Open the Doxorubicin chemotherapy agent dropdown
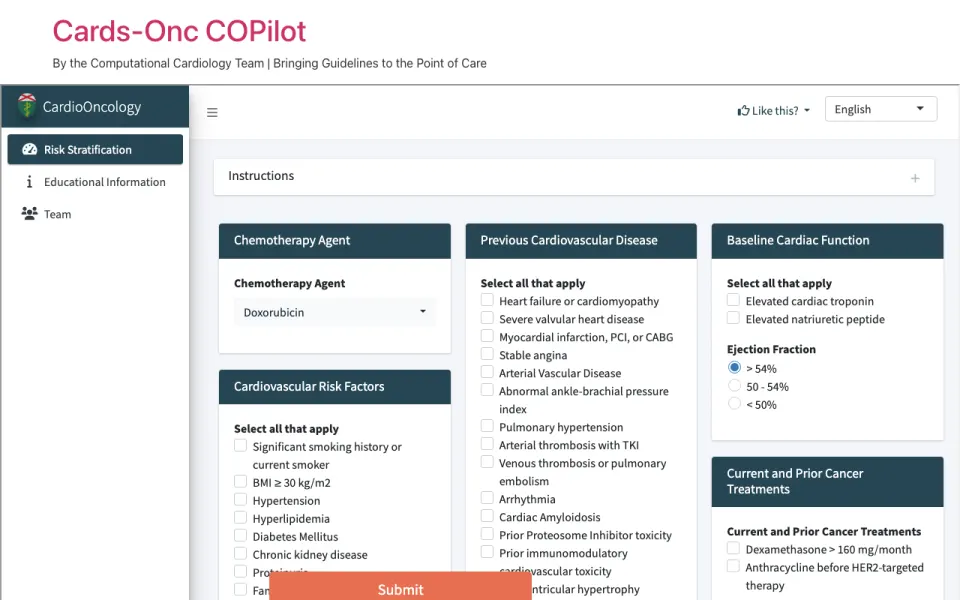The height and width of the screenshot is (600, 960). (x=335, y=312)
